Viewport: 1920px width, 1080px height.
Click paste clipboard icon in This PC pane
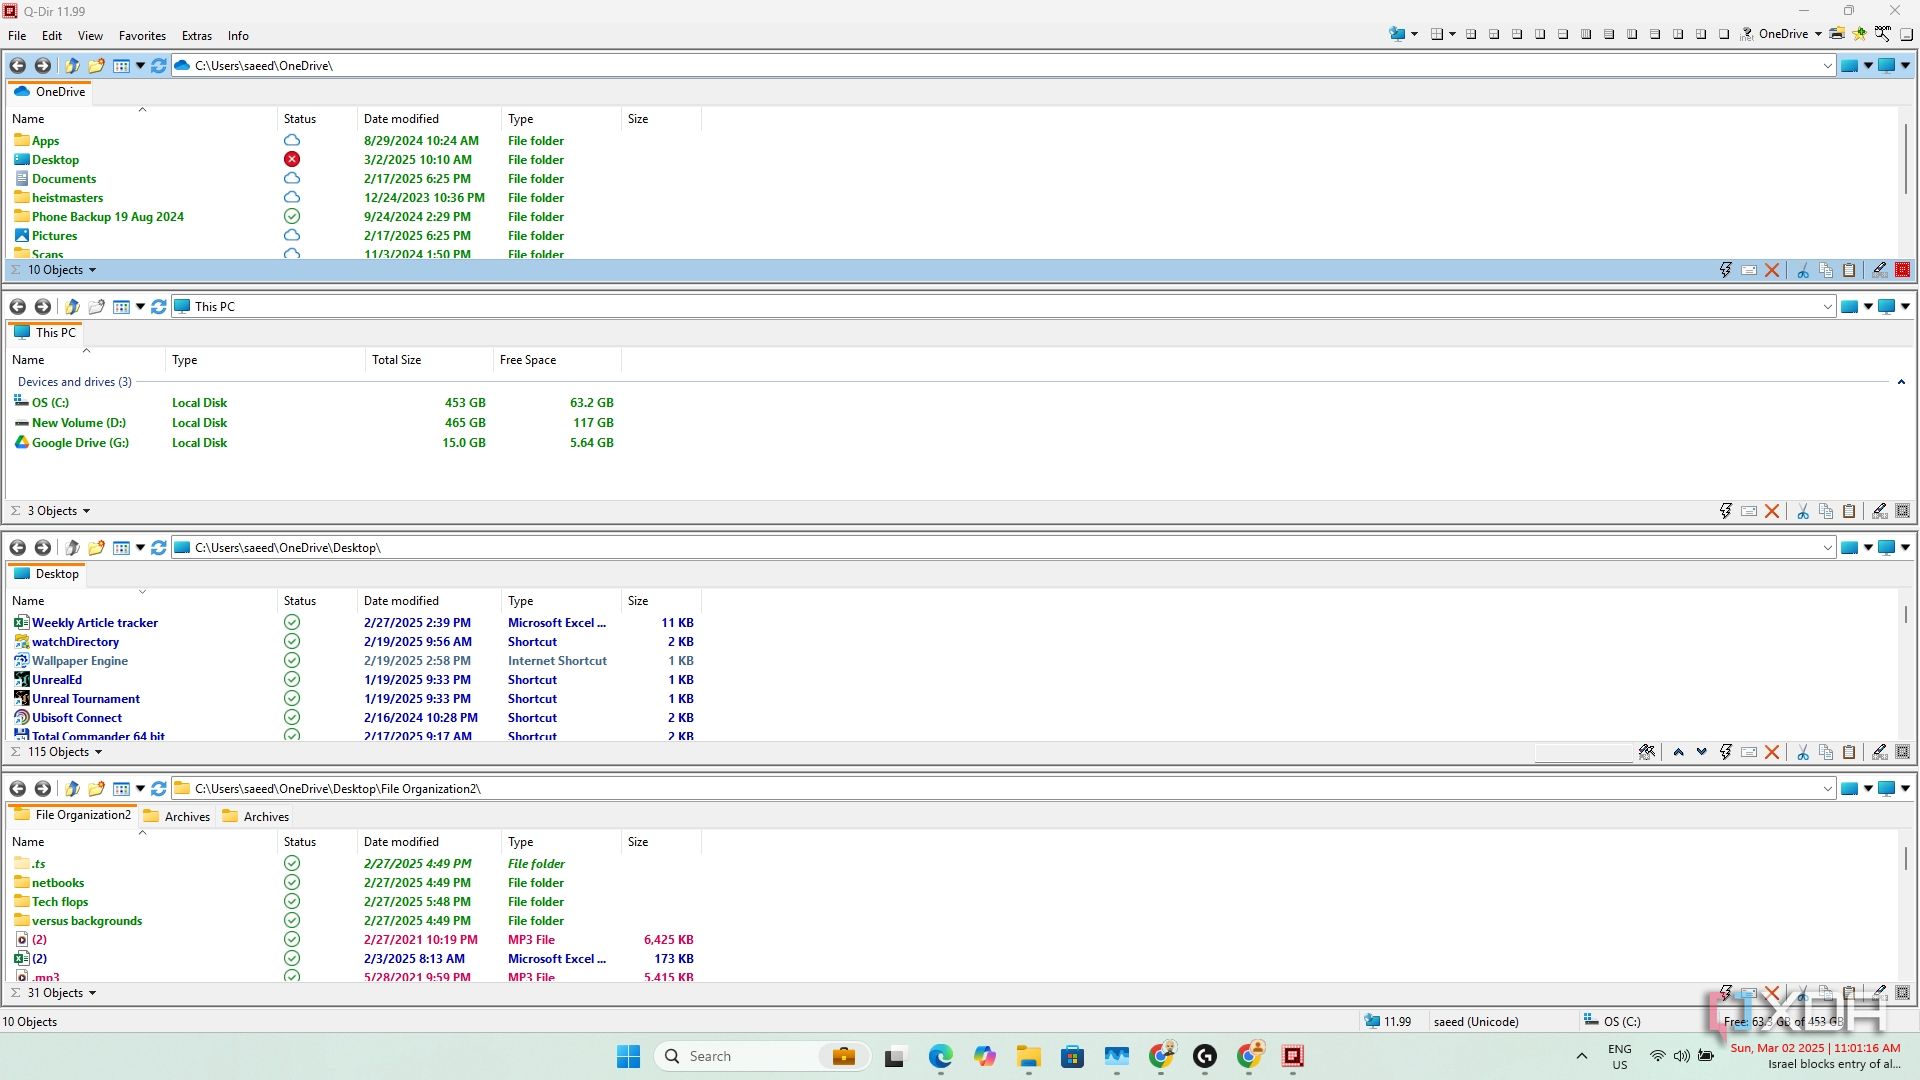[x=1849, y=511]
